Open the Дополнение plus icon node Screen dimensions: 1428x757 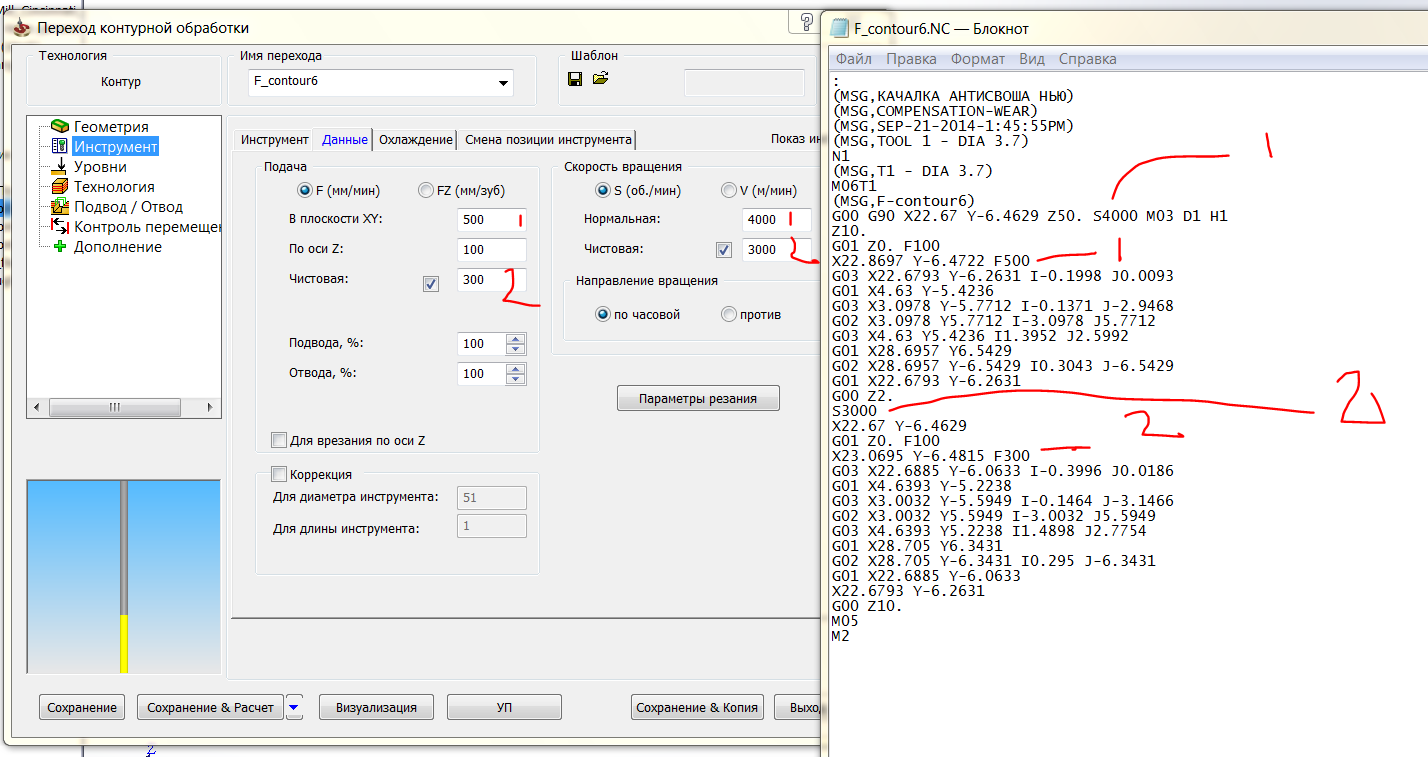click(x=60, y=247)
